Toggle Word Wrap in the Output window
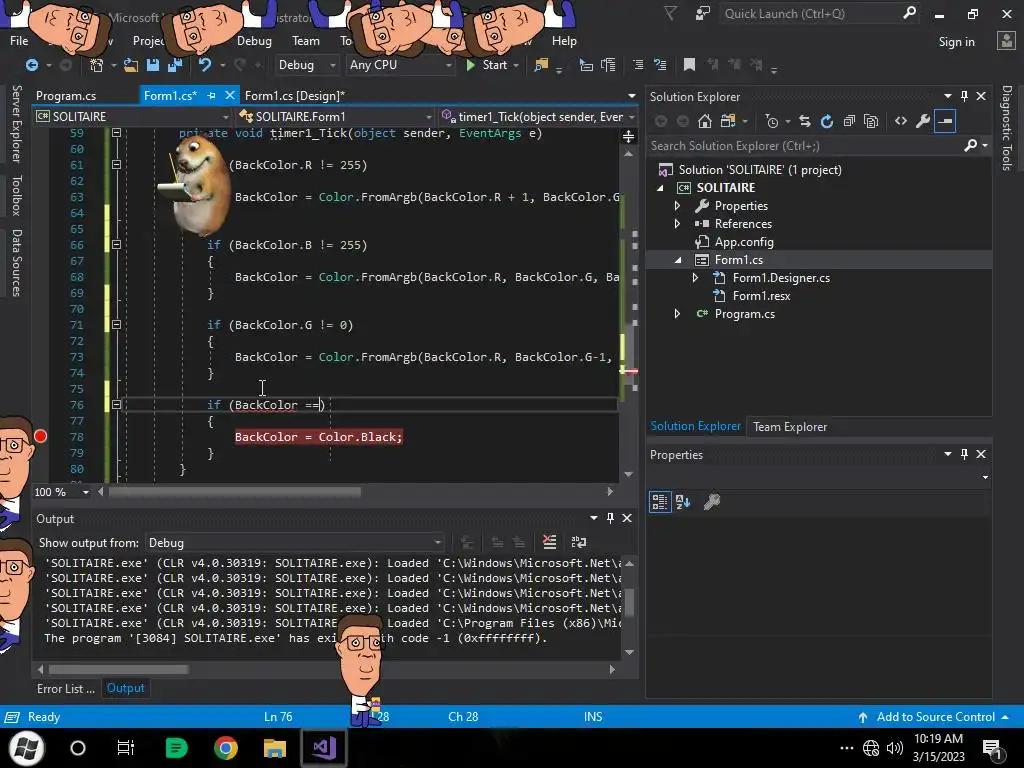The image size is (1024, 768). tap(579, 542)
